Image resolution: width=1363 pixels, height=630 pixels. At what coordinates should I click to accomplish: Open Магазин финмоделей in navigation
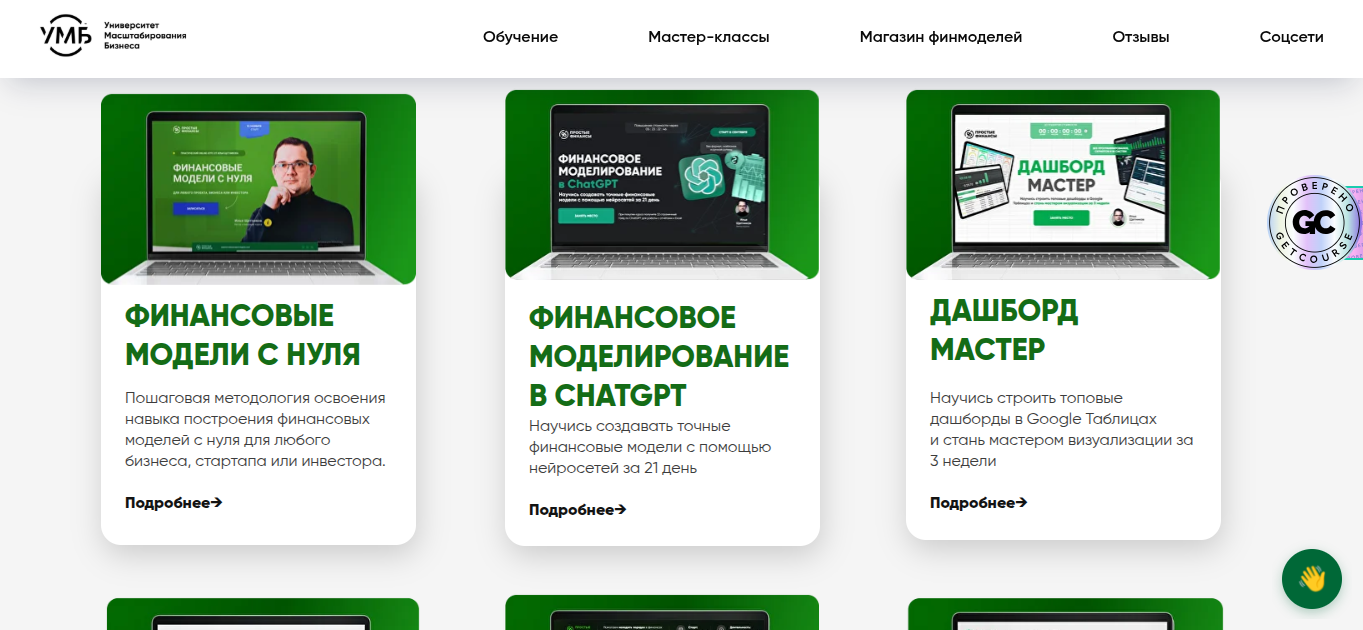tap(941, 37)
